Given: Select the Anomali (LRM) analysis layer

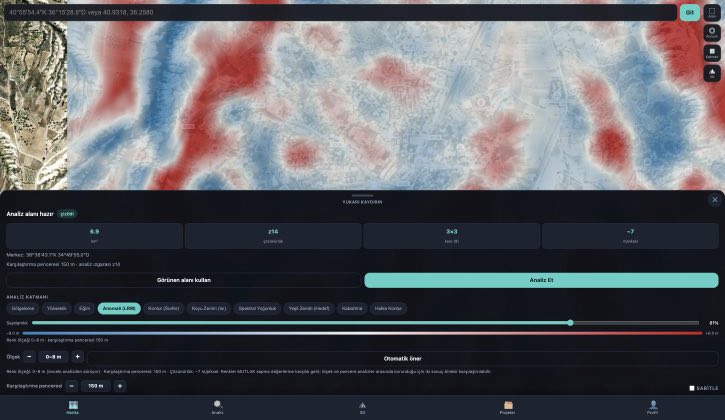Looking at the screenshot, I should tap(119, 309).
